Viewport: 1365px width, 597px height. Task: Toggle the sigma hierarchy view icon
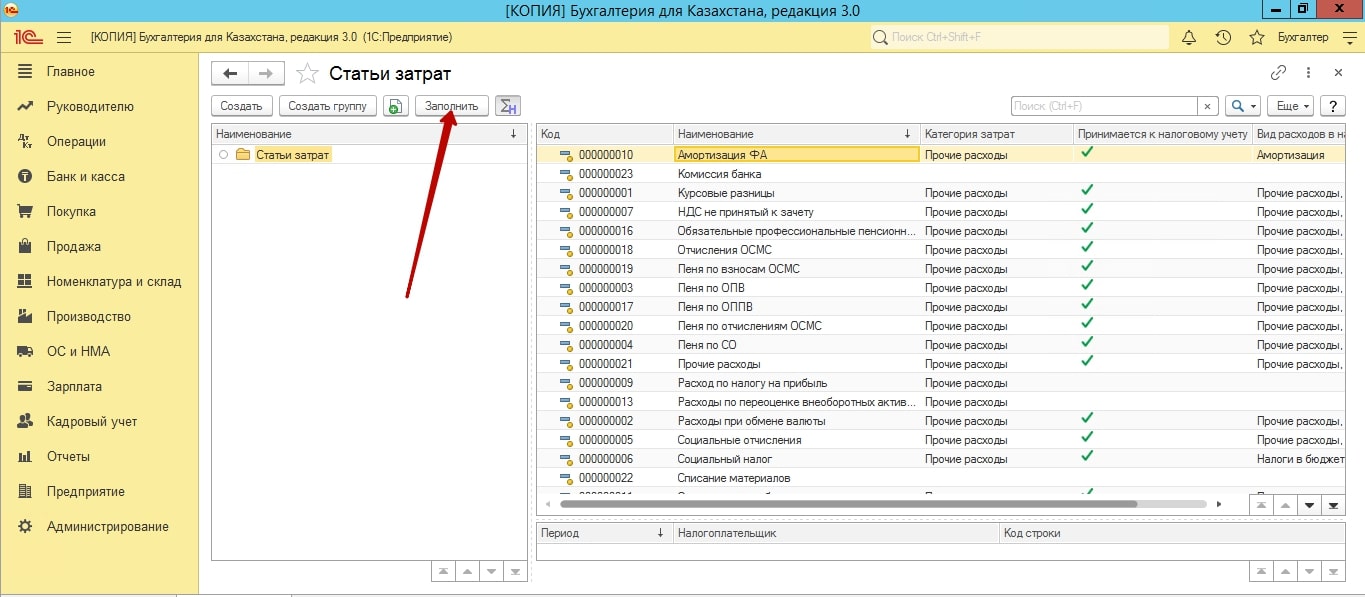[508, 106]
